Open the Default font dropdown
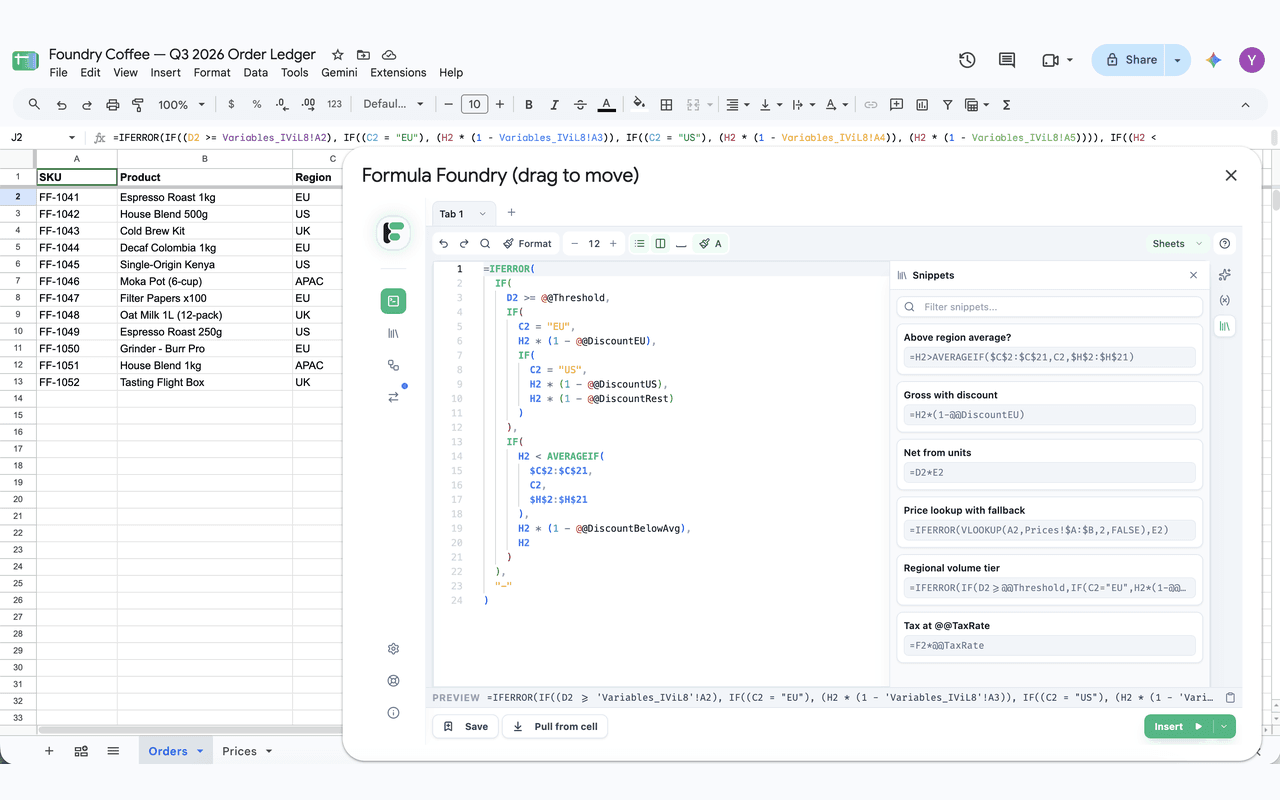The image size is (1280, 800). [x=393, y=104]
